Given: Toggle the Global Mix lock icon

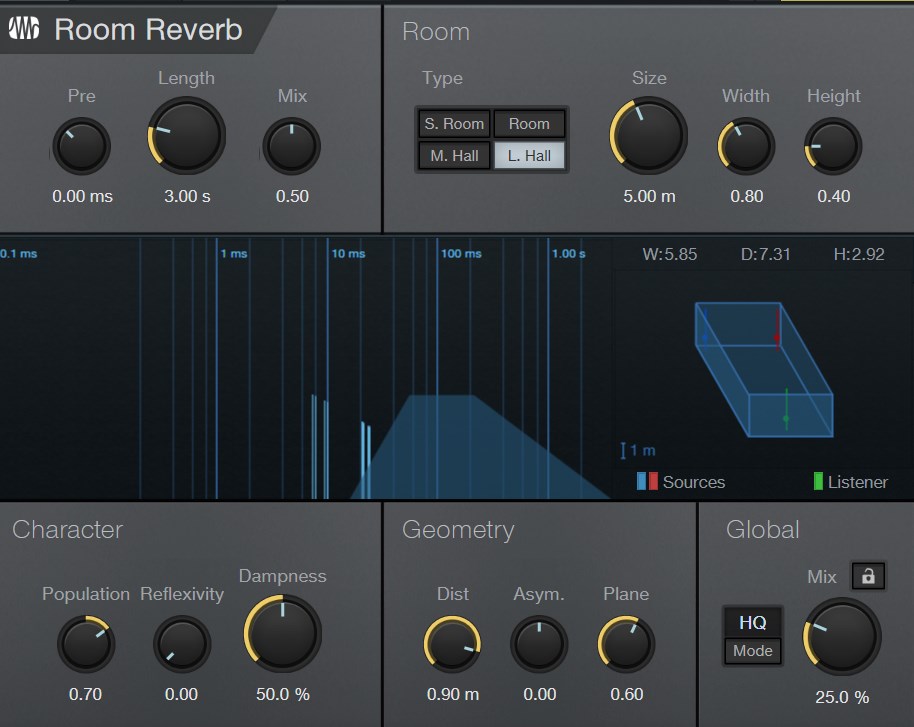Looking at the screenshot, I should tap(867, 576).
